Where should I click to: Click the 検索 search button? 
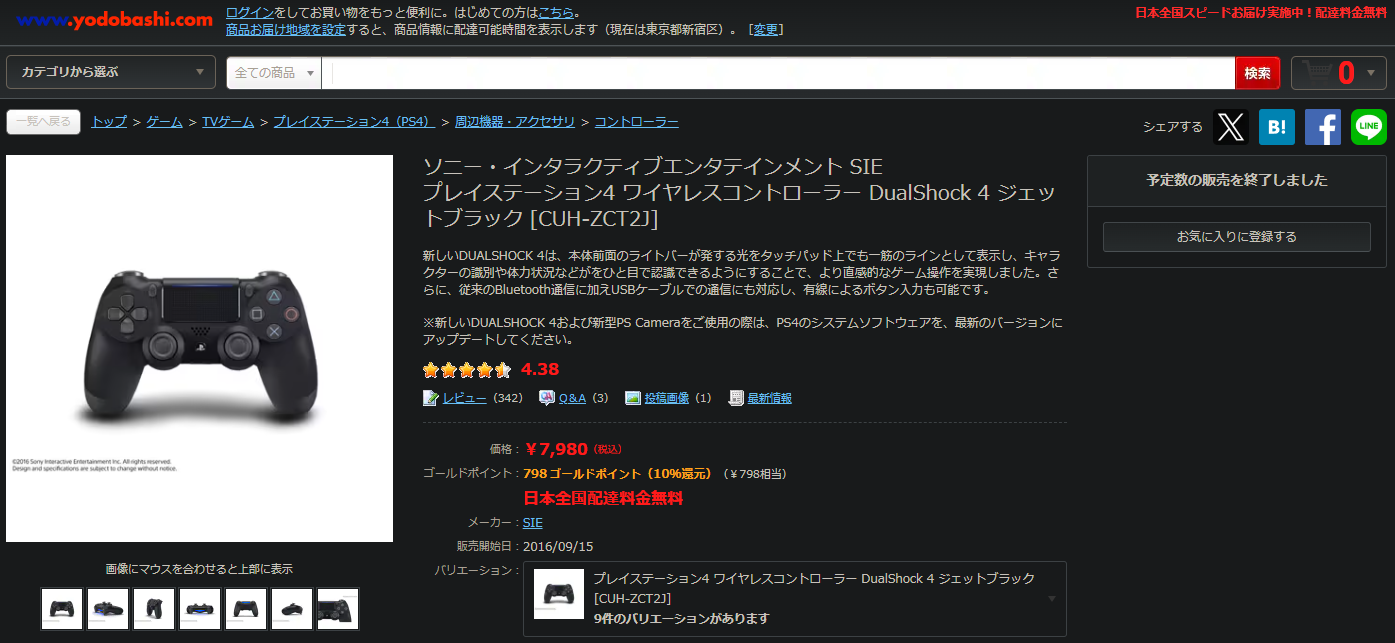point(1258,73)
